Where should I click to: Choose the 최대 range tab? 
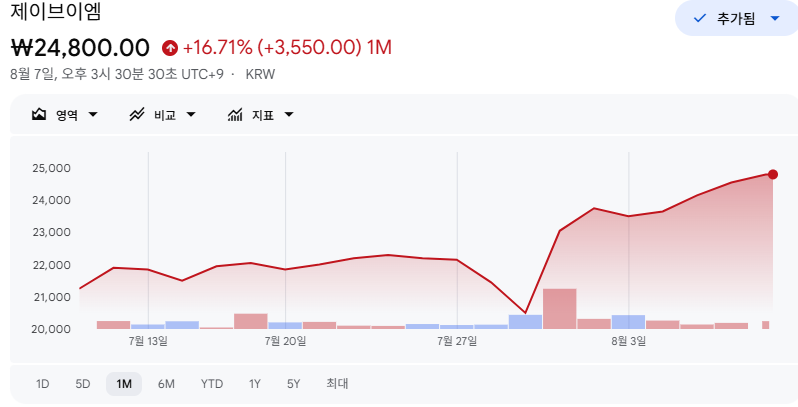click(x=337, y=384)
